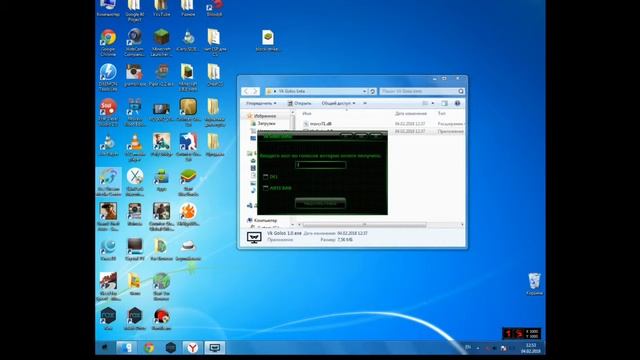Select the Recycle Bin icon

[x=534, y=283]
